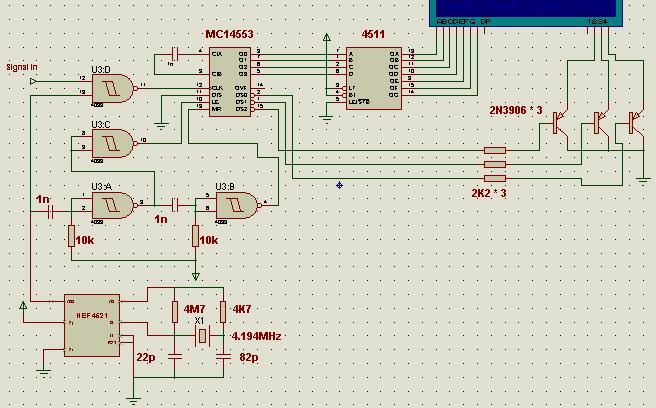The image size is (656, 408).
Task: Click the "1234" display digit pin labels
Action: [x=597, y=21]
